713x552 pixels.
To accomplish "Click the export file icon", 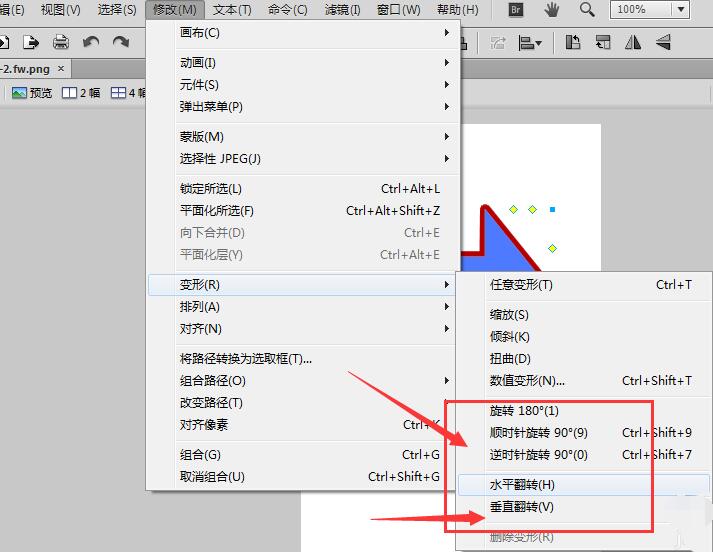I will tap(31, 43).
